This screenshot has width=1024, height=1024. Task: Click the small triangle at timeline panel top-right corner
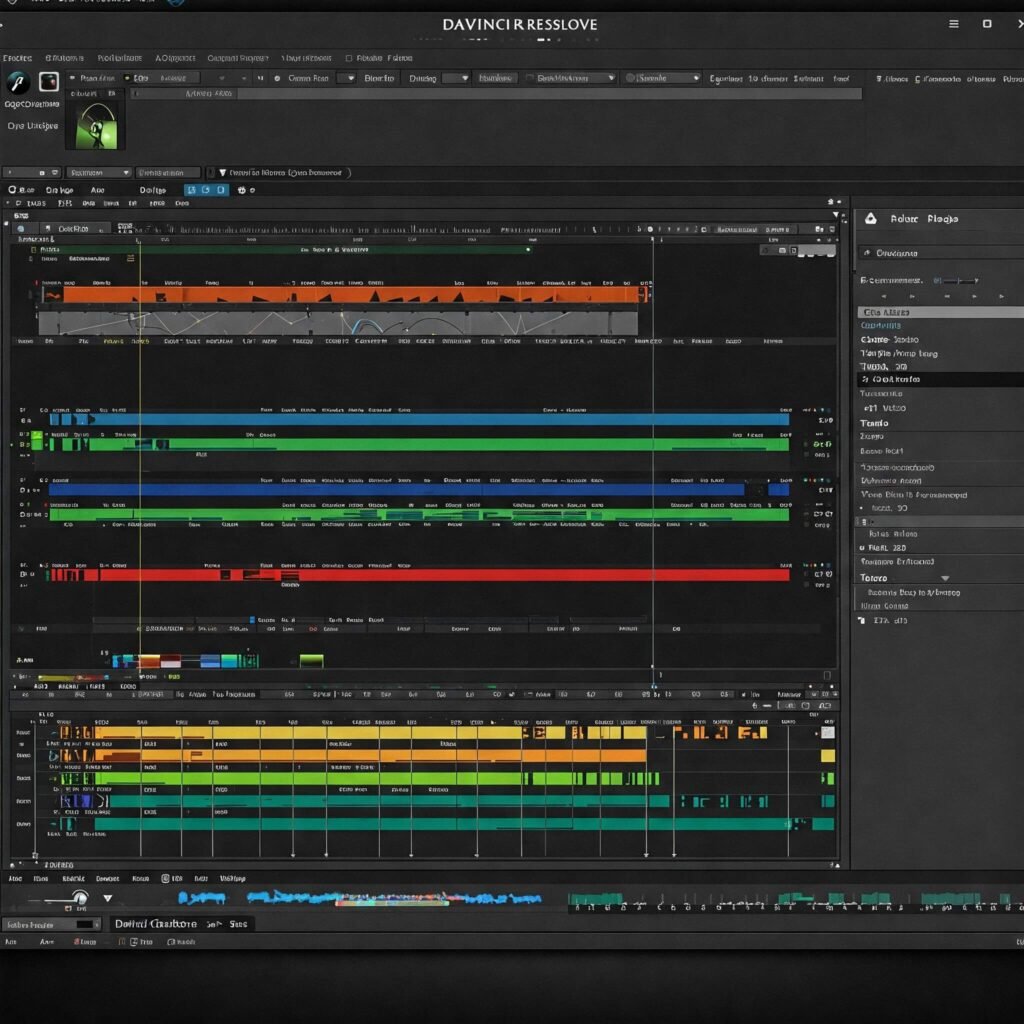(x=835, y=215)
